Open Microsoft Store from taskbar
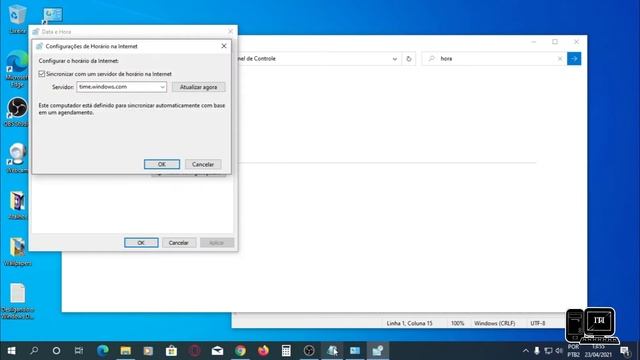Viewport: 640px width, 360px height. click(171, 351)
